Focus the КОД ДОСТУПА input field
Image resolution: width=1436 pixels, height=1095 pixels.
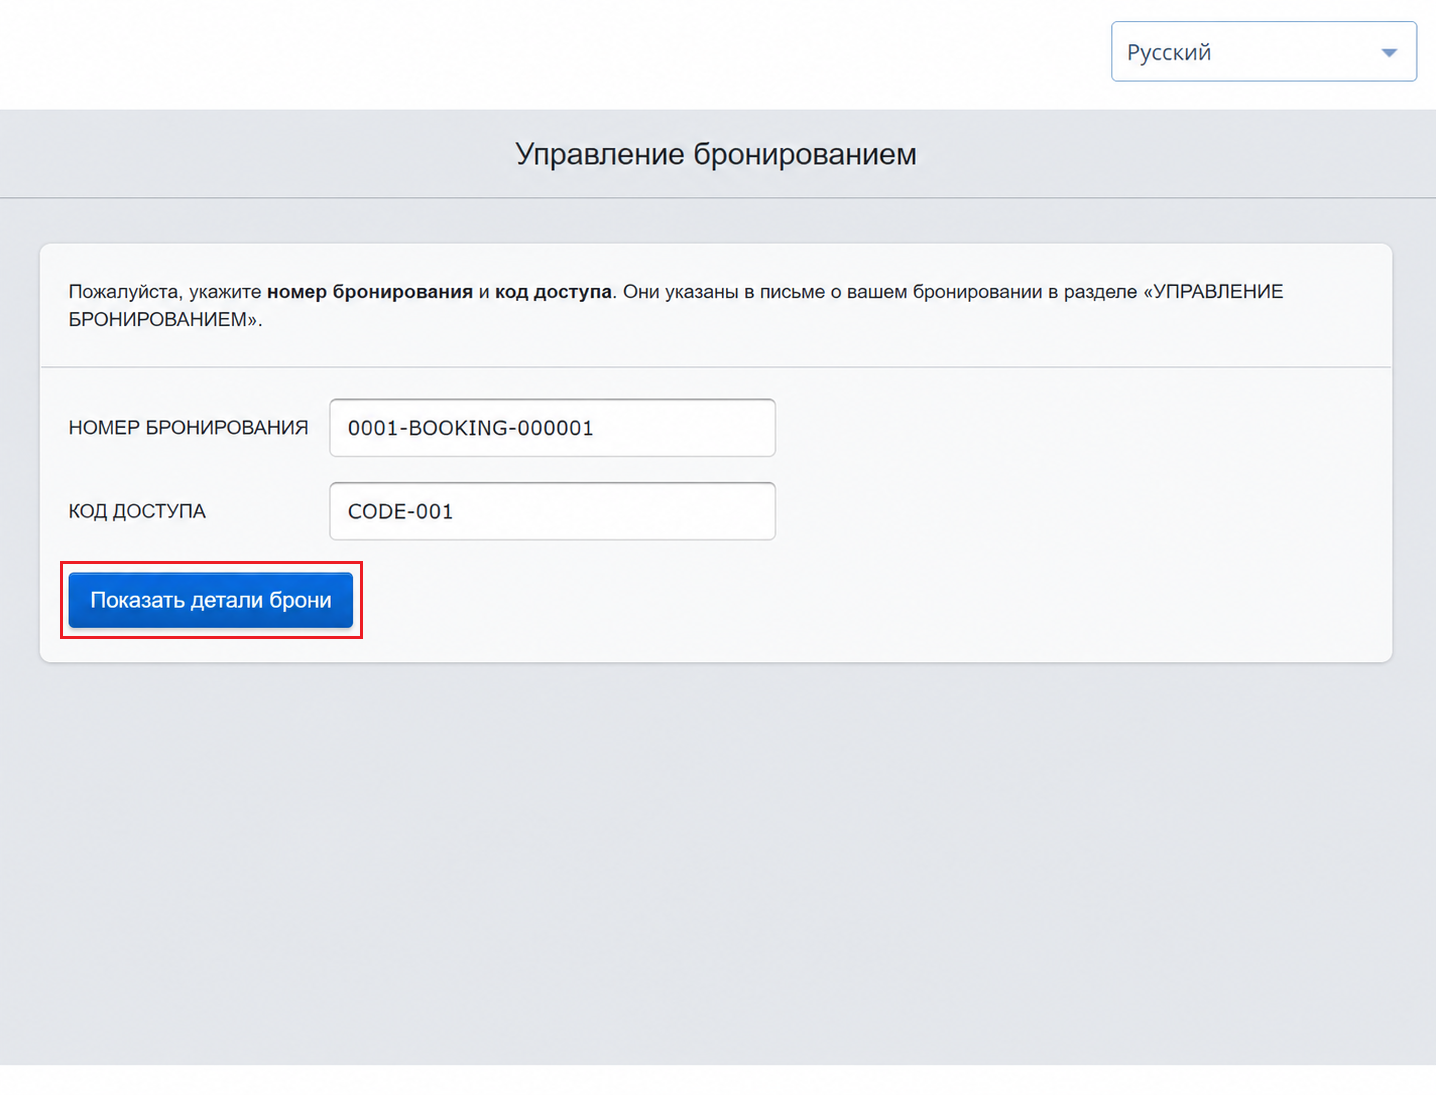tap(552, 511)
